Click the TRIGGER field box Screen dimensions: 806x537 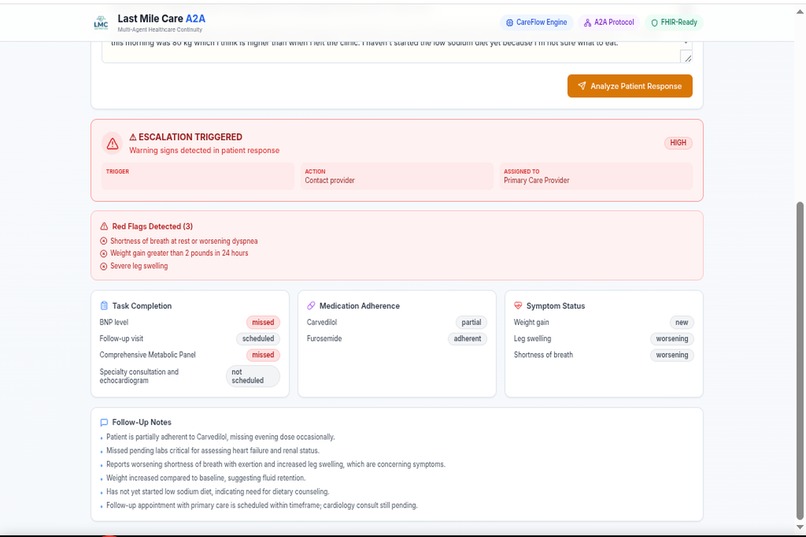point(198,176)
